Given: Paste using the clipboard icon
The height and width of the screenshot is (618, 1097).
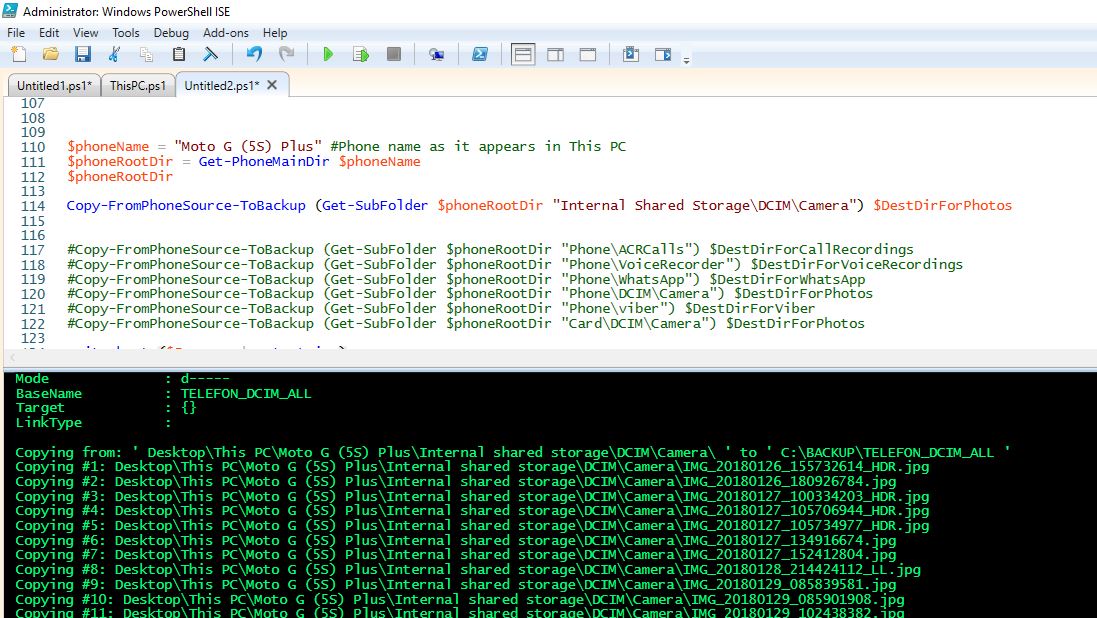Looking at the screenshot, I should (178, 54).
